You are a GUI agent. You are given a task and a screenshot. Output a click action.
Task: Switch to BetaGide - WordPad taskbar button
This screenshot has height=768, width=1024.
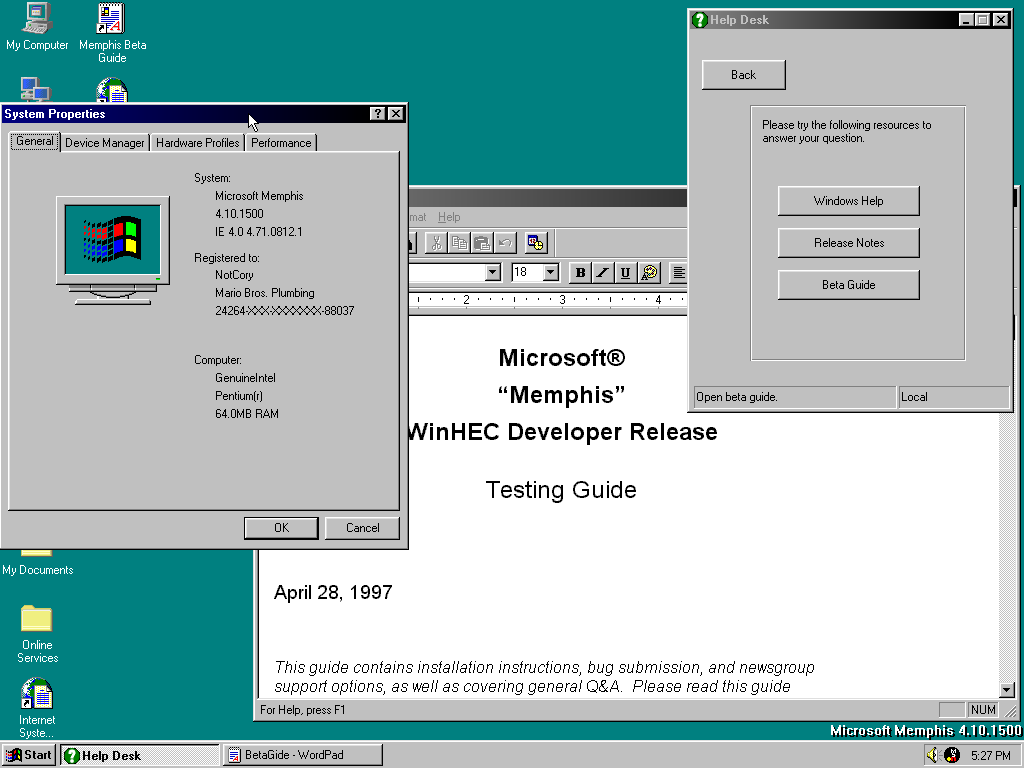pos(301,755)
